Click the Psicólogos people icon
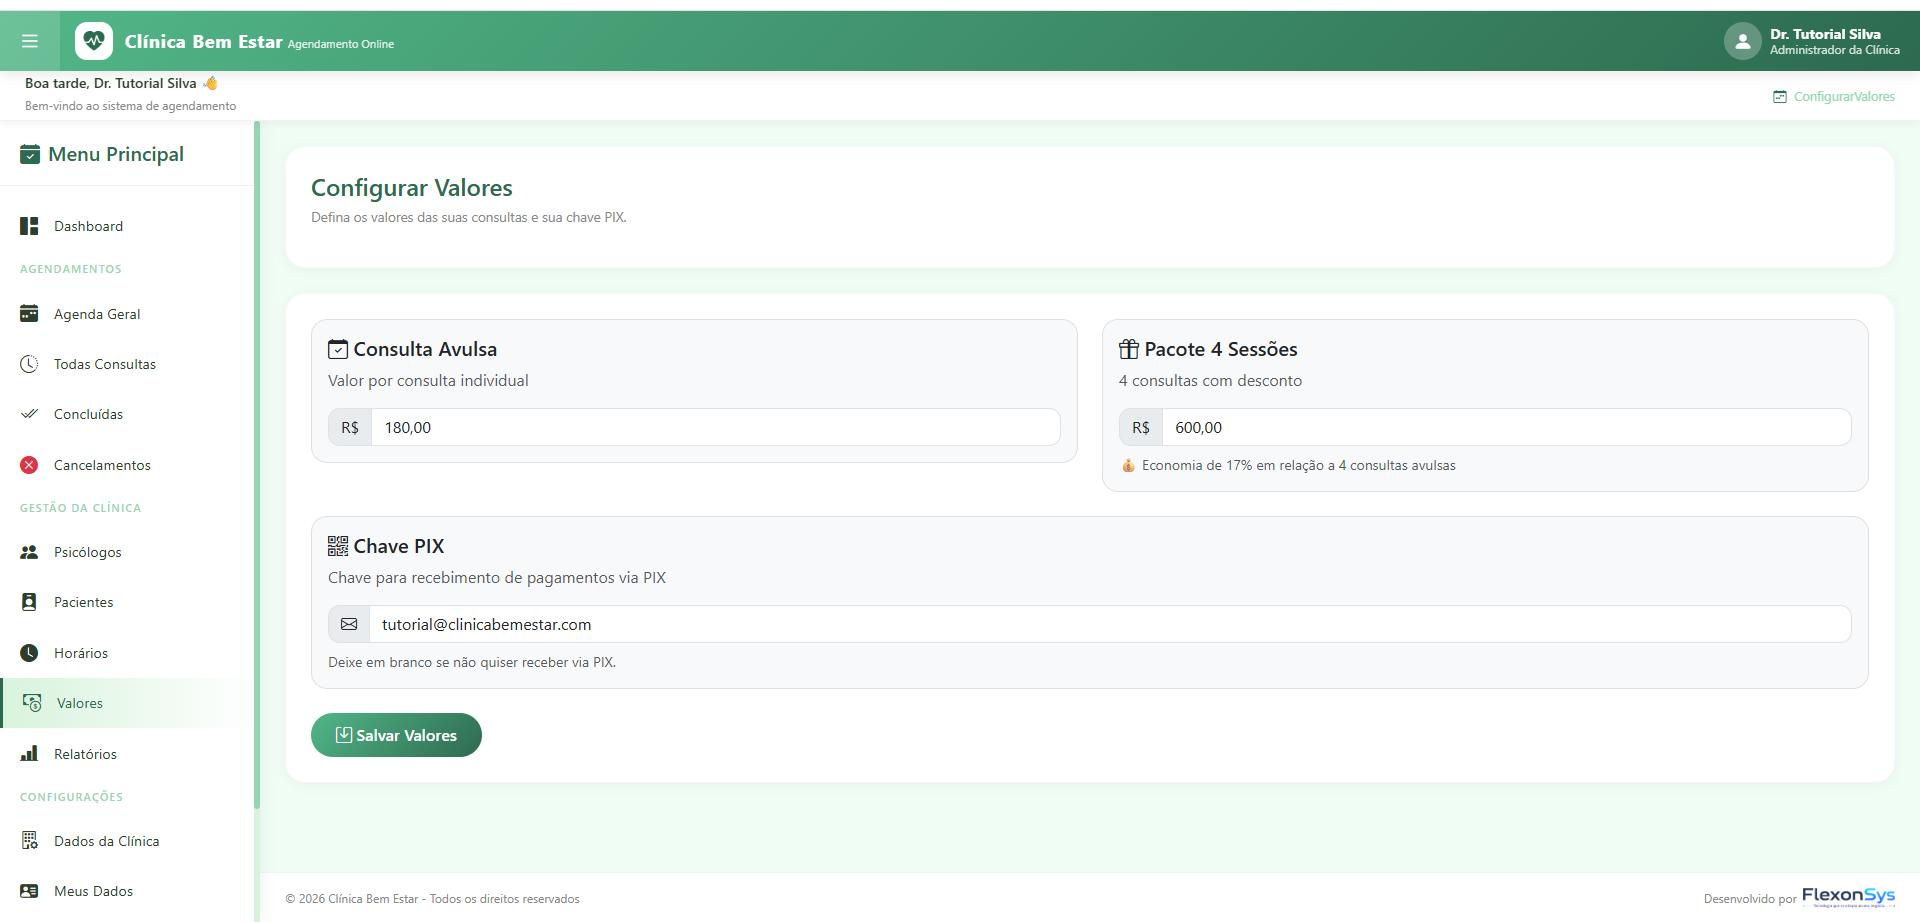1920x922 pixels. coord(29,552)
